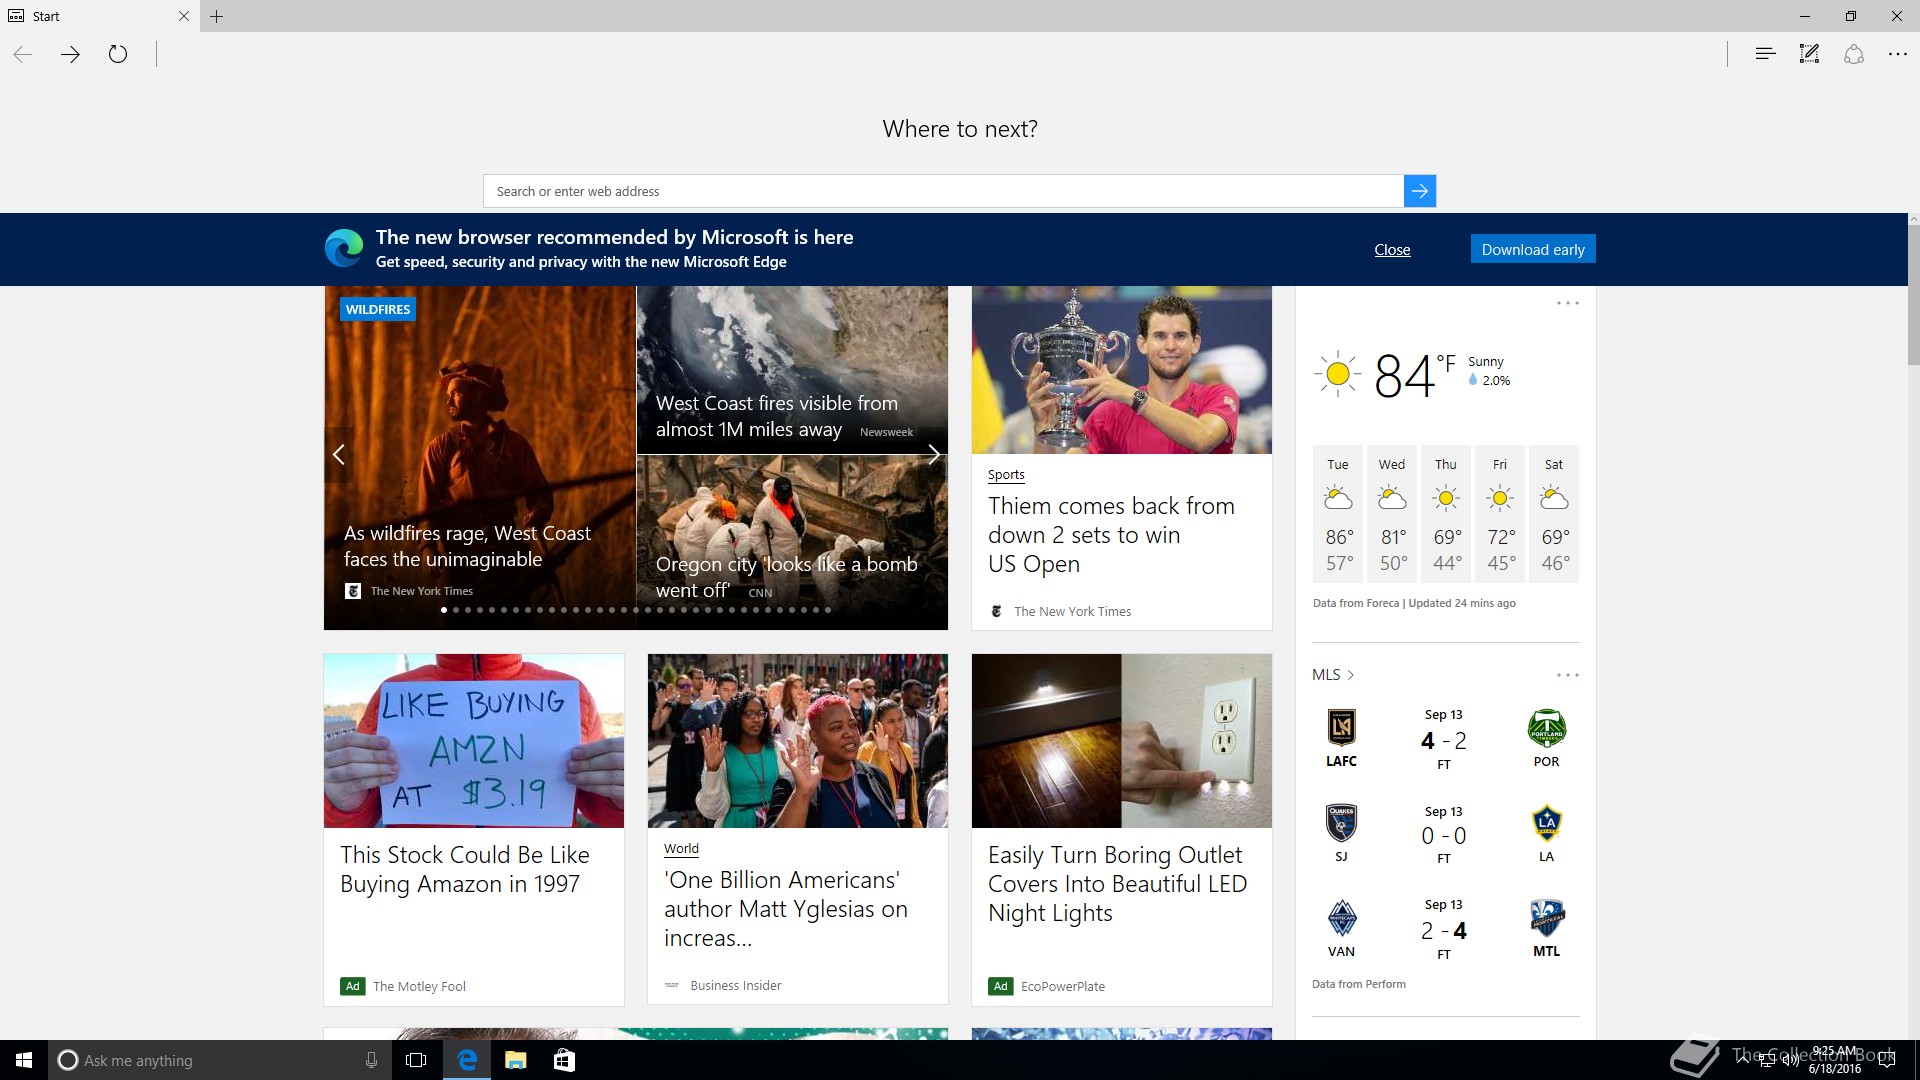1920x1080 pixels.
Task: Open the LED outlet cover night light image
Action: pyautogui.click(x=1122, y=741)
